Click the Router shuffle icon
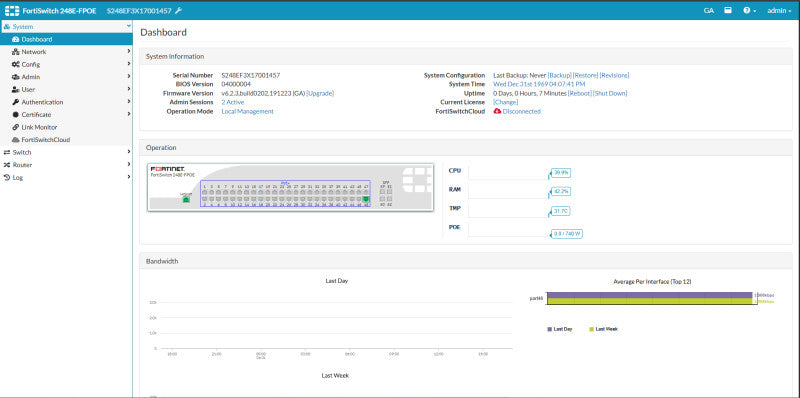 7,165
